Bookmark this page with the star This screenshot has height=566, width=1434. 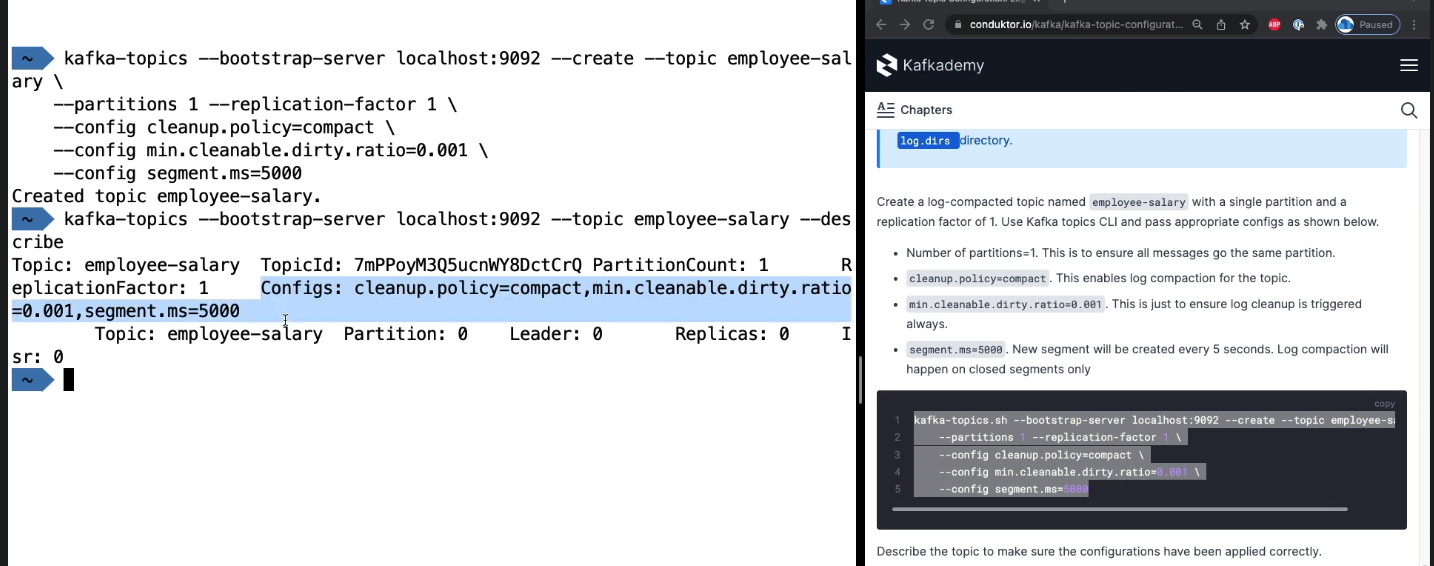1245,25
